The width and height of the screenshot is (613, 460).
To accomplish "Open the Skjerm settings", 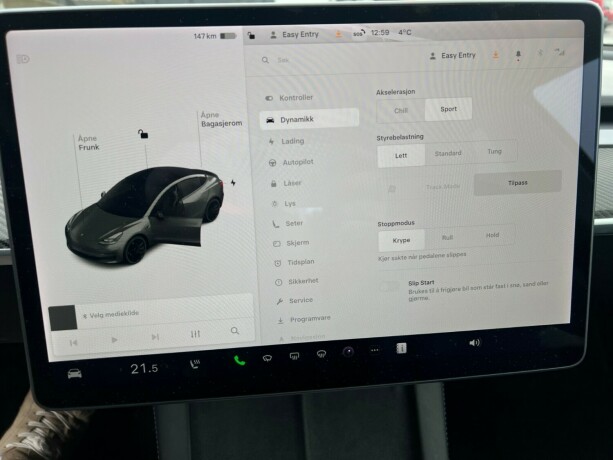I will (291, 243).
